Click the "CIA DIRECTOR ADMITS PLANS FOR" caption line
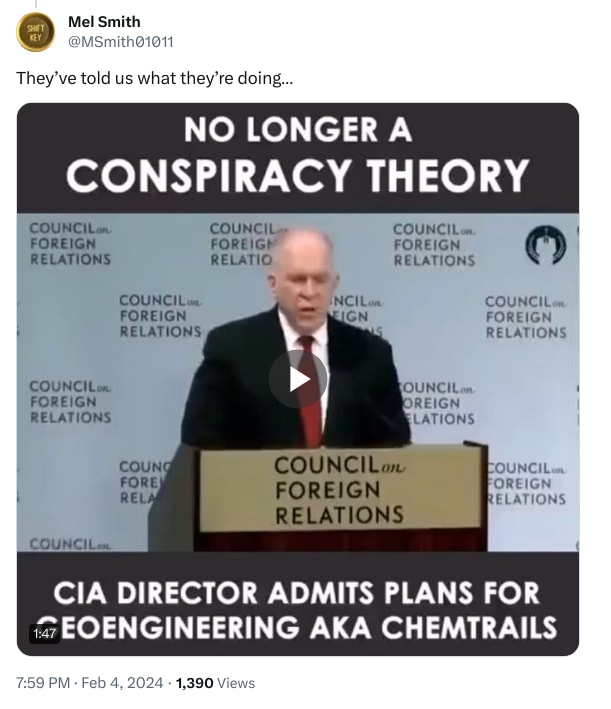Screen dimensions: 611x709 coord(297,593)
